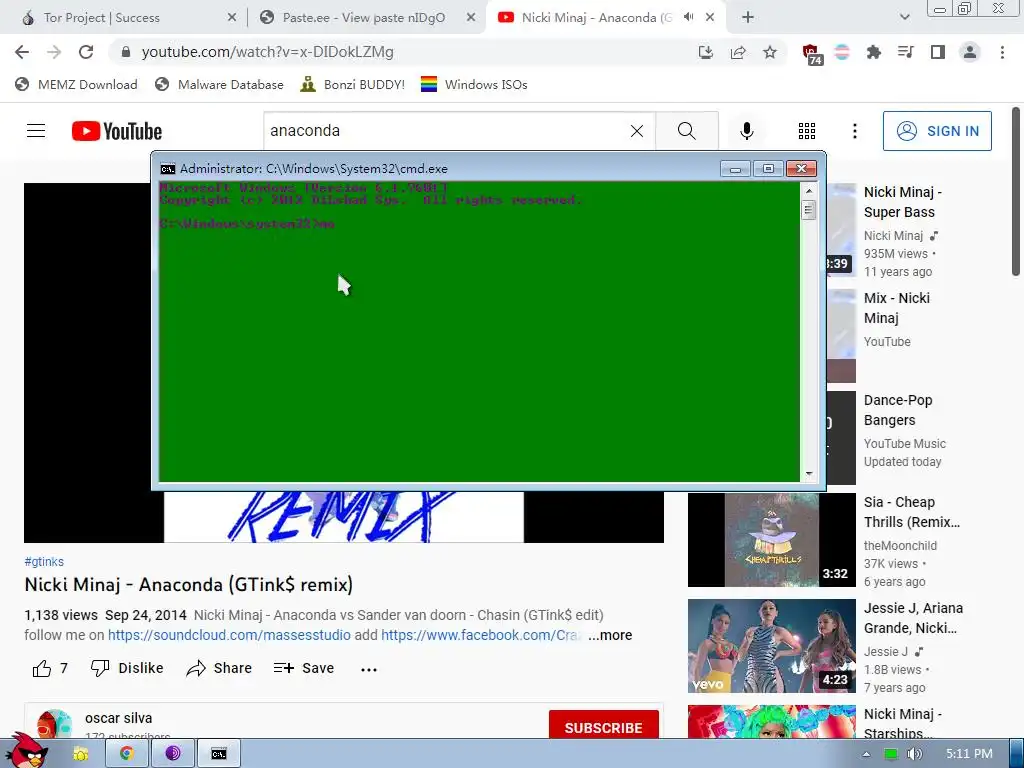Focus the YouTube search field
This screenshot has width=1024, height=768.
tap(447, 131)
